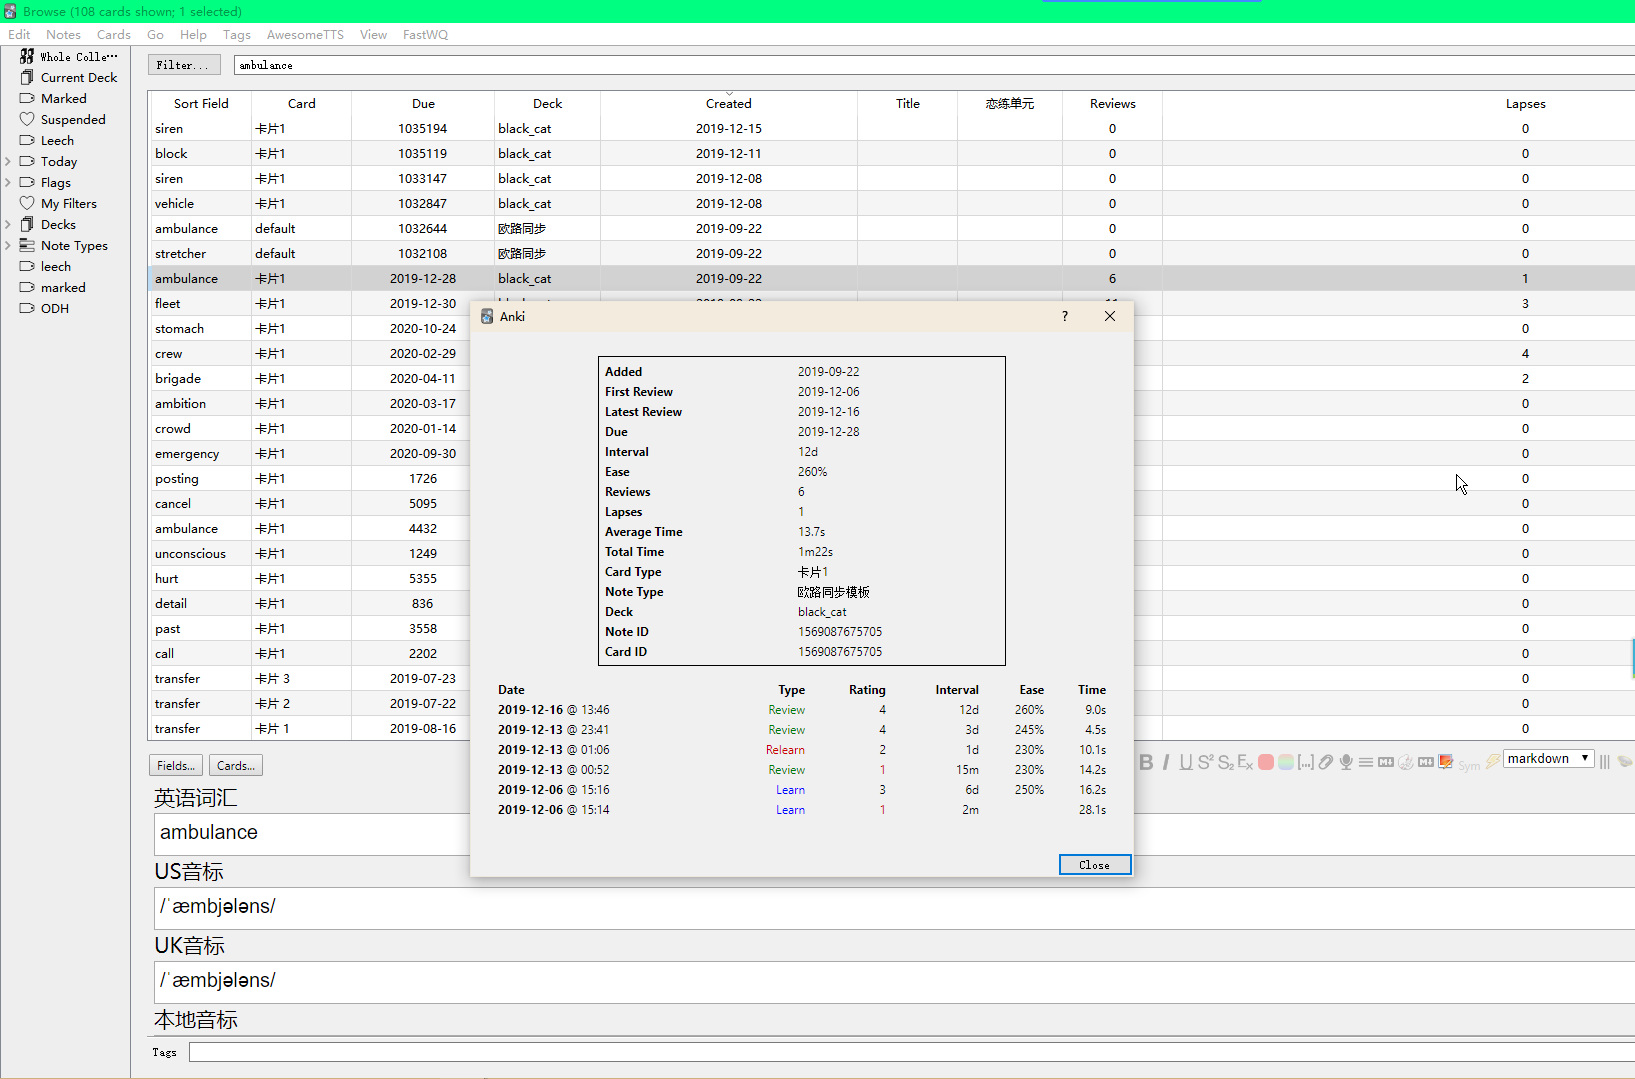The width and height of the screenshot is (1635, 1079).
Task: Open the FastWQ menu
Action: tap(425, 35)
